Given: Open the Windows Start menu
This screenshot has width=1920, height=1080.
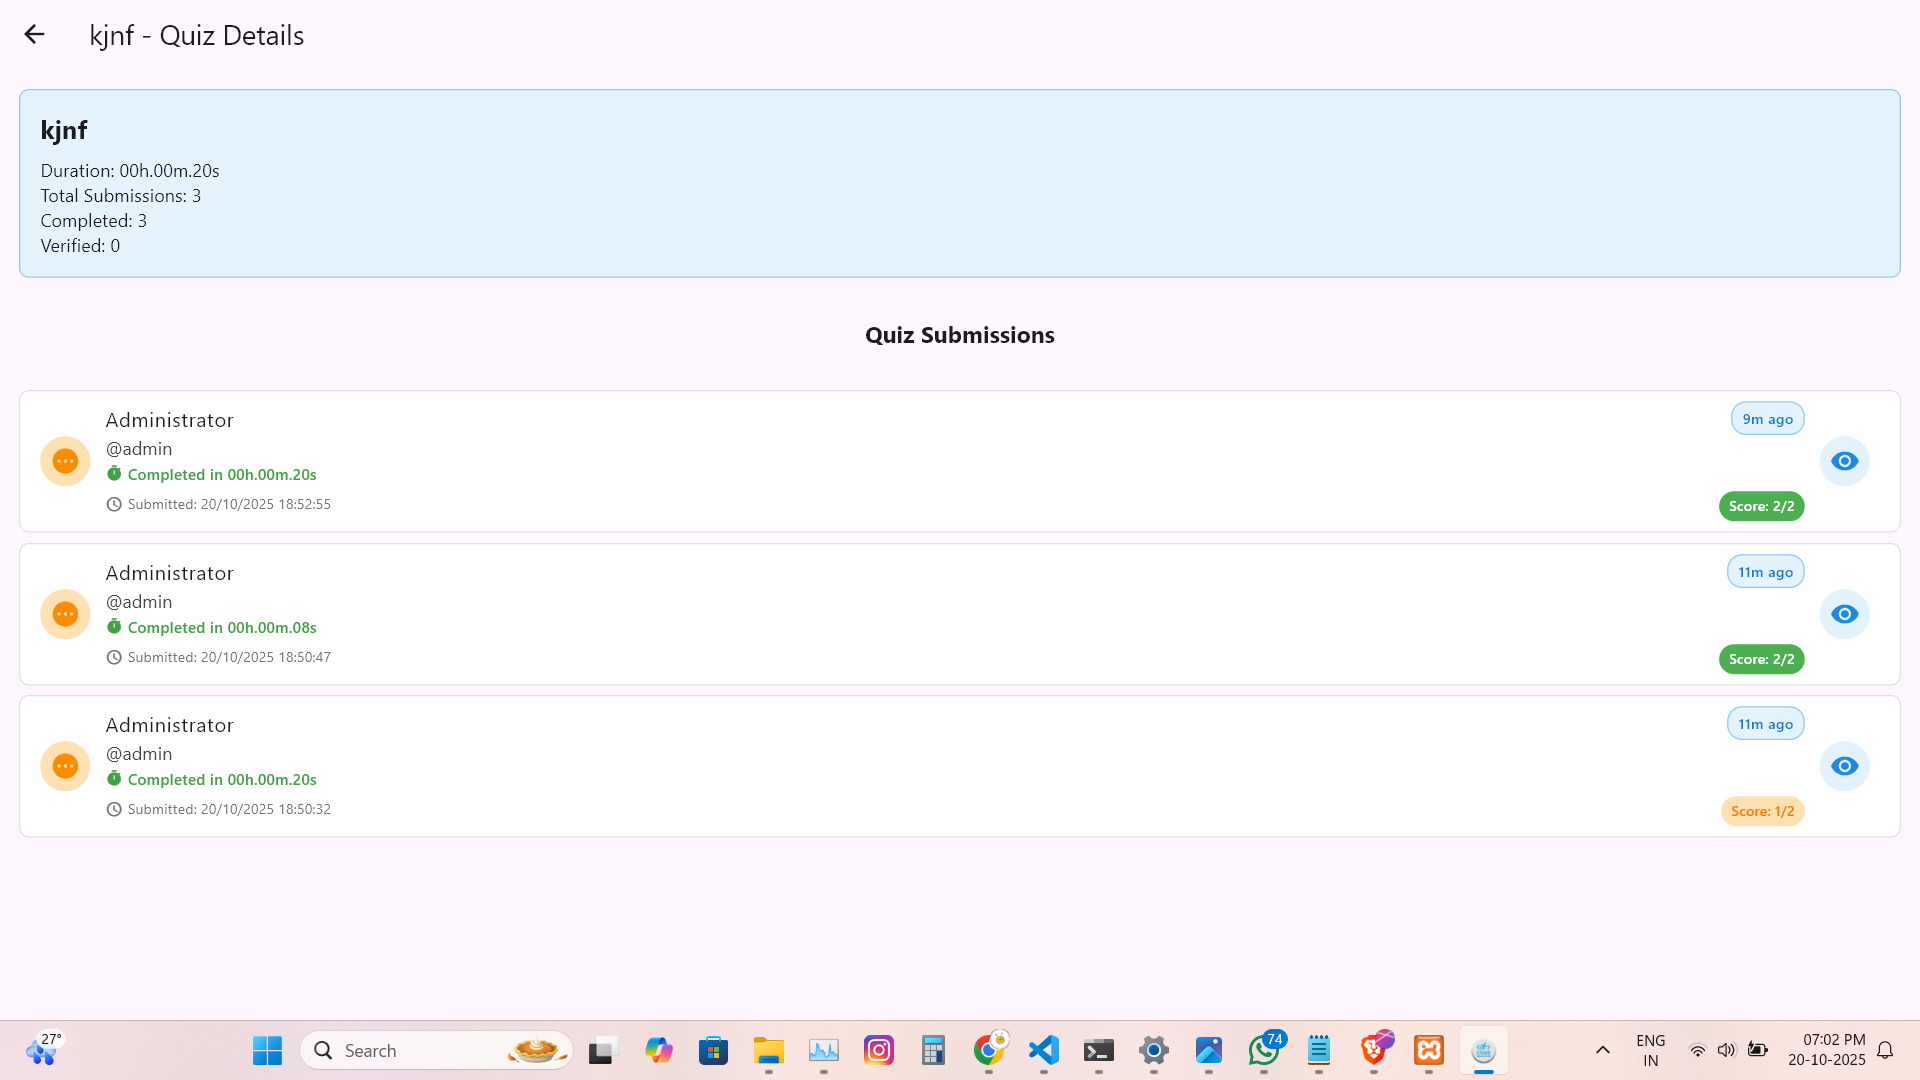Looking at the screenshot, I should (266, 1050).
